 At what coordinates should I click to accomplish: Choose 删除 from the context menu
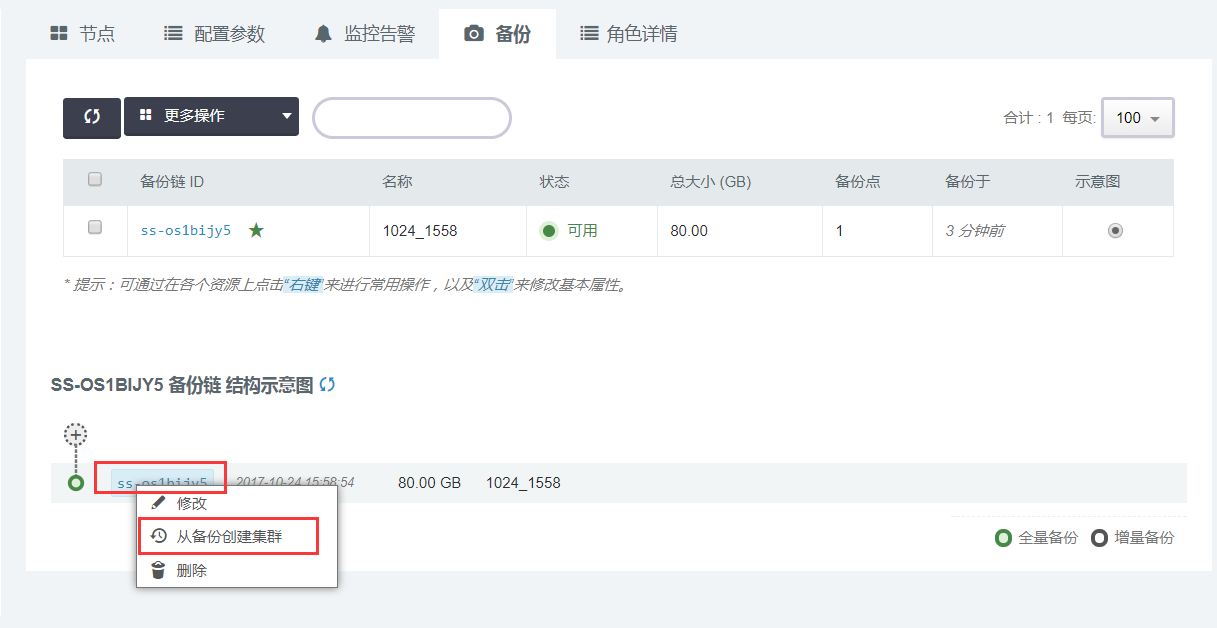(237, 570)
